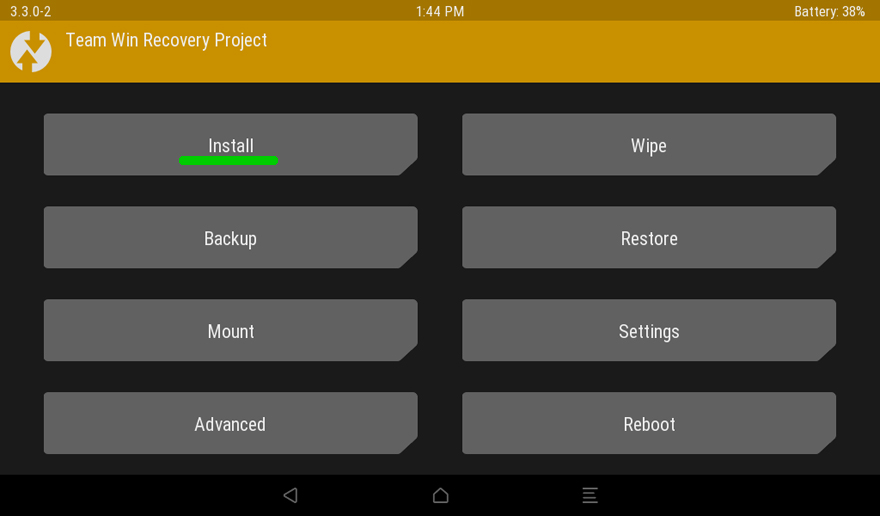The width and height of the screenshot is (880, 516).
Task: Click the TWRP circular logo
Action: [x=31, y=51]
